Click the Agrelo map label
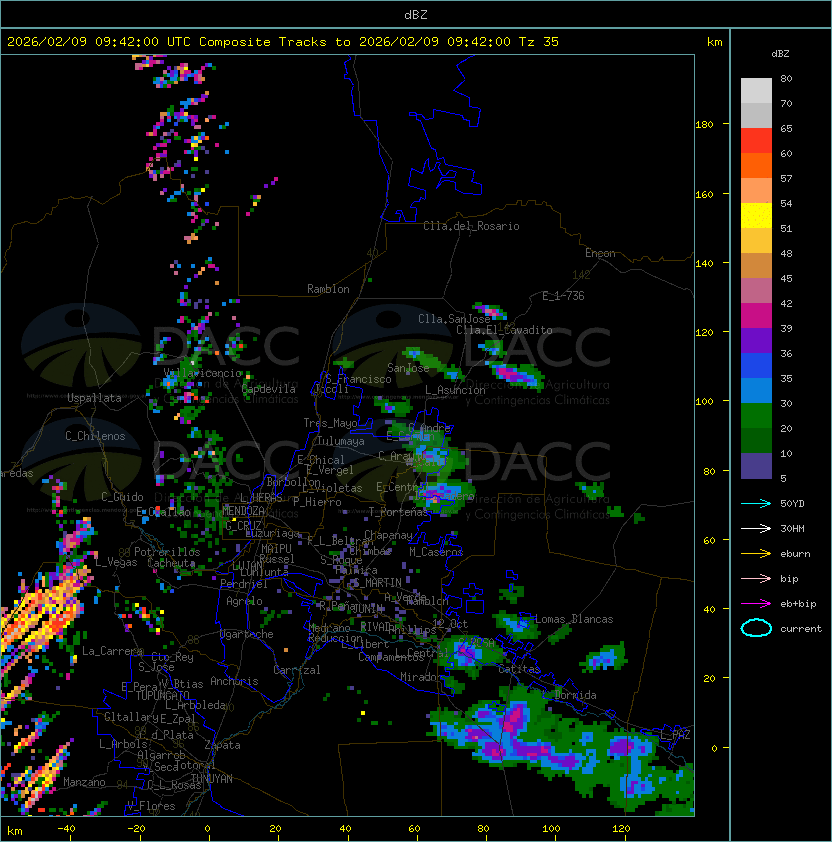Screen dimensions: 832x842 (x=244, y=601)
